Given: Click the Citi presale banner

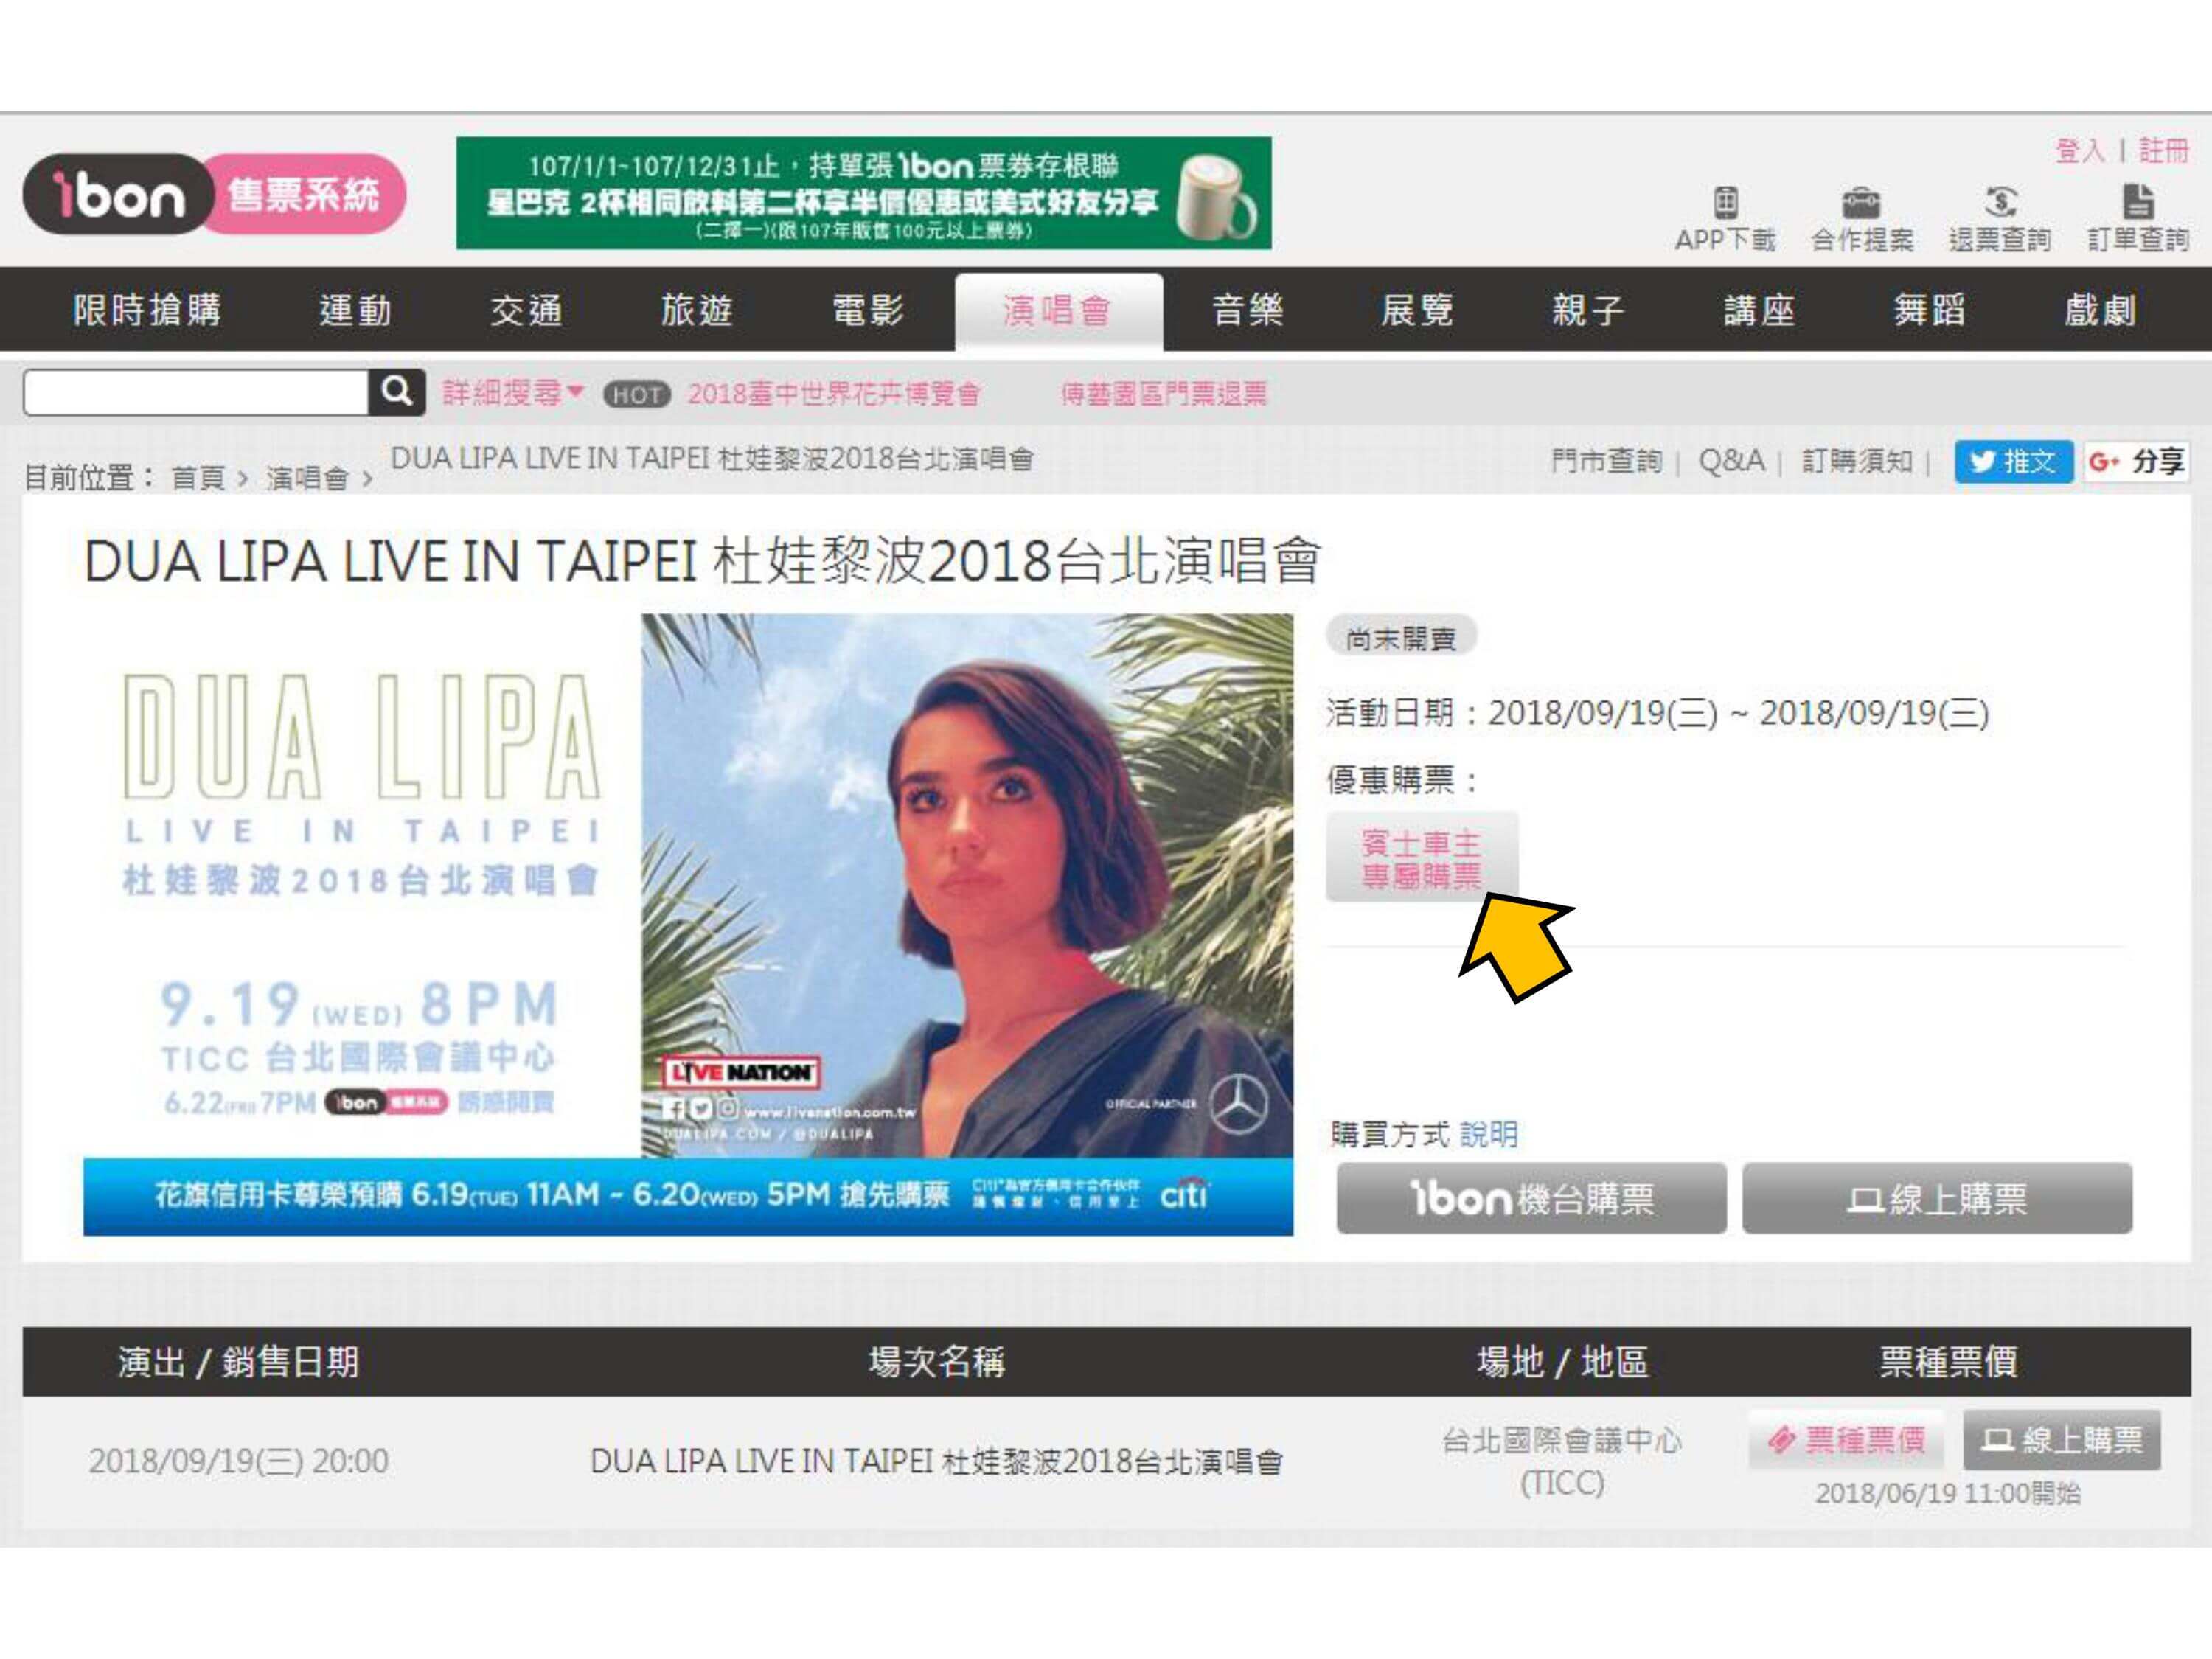Looking at the screenshot, I should coord(688,1197).
